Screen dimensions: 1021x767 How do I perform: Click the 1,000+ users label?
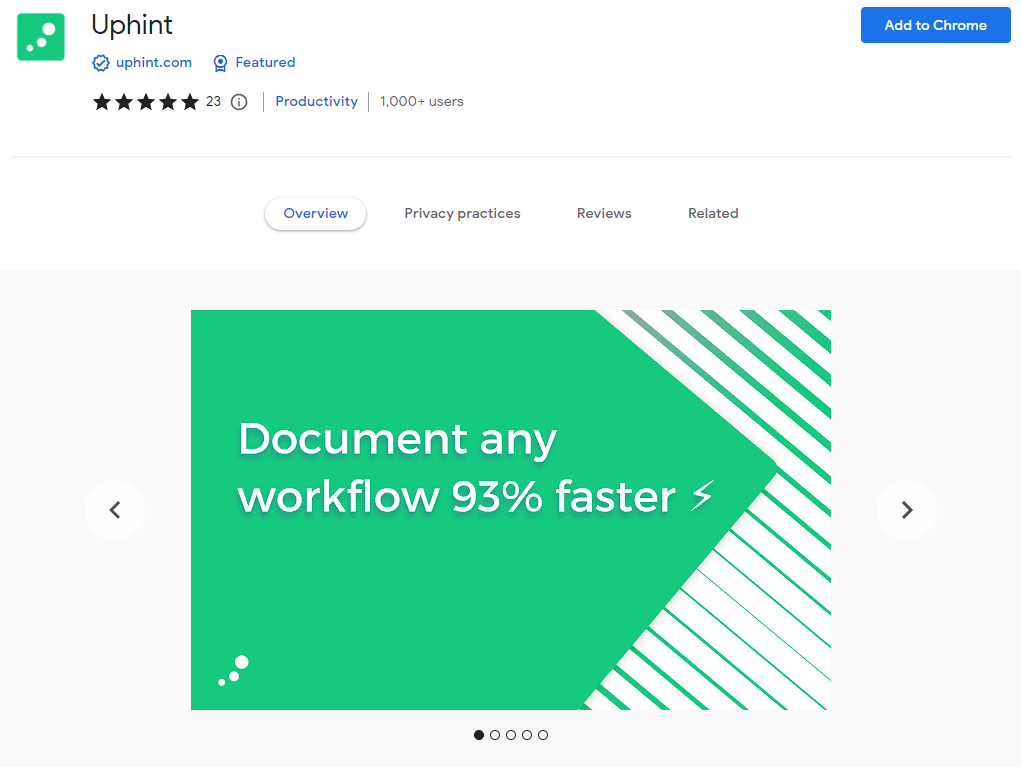pyautogui.click(x=421, y=101)
